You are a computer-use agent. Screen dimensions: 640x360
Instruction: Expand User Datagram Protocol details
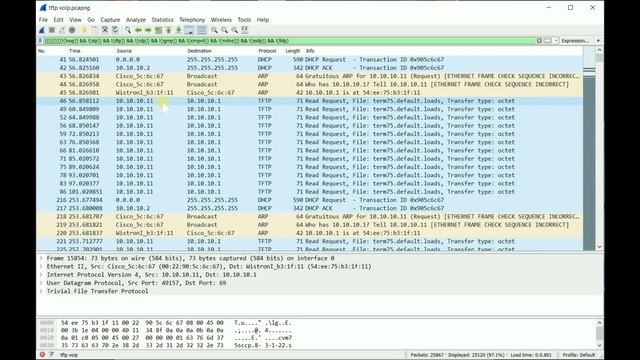tap(41, 283)
